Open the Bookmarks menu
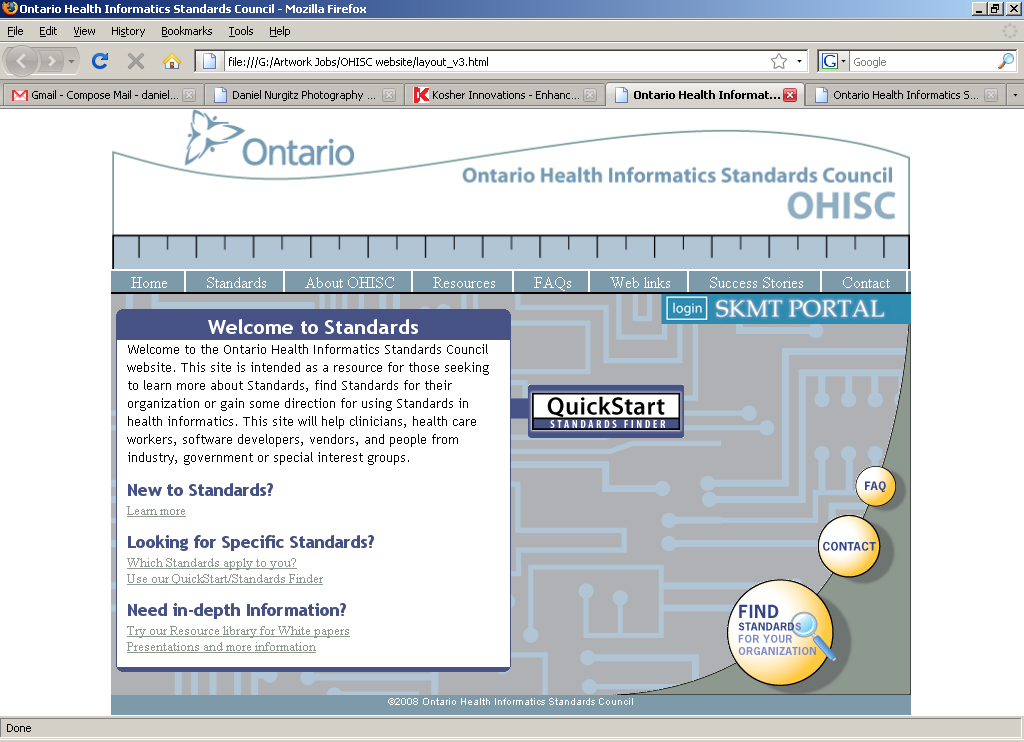The image size is (1024, 742). 187,31
